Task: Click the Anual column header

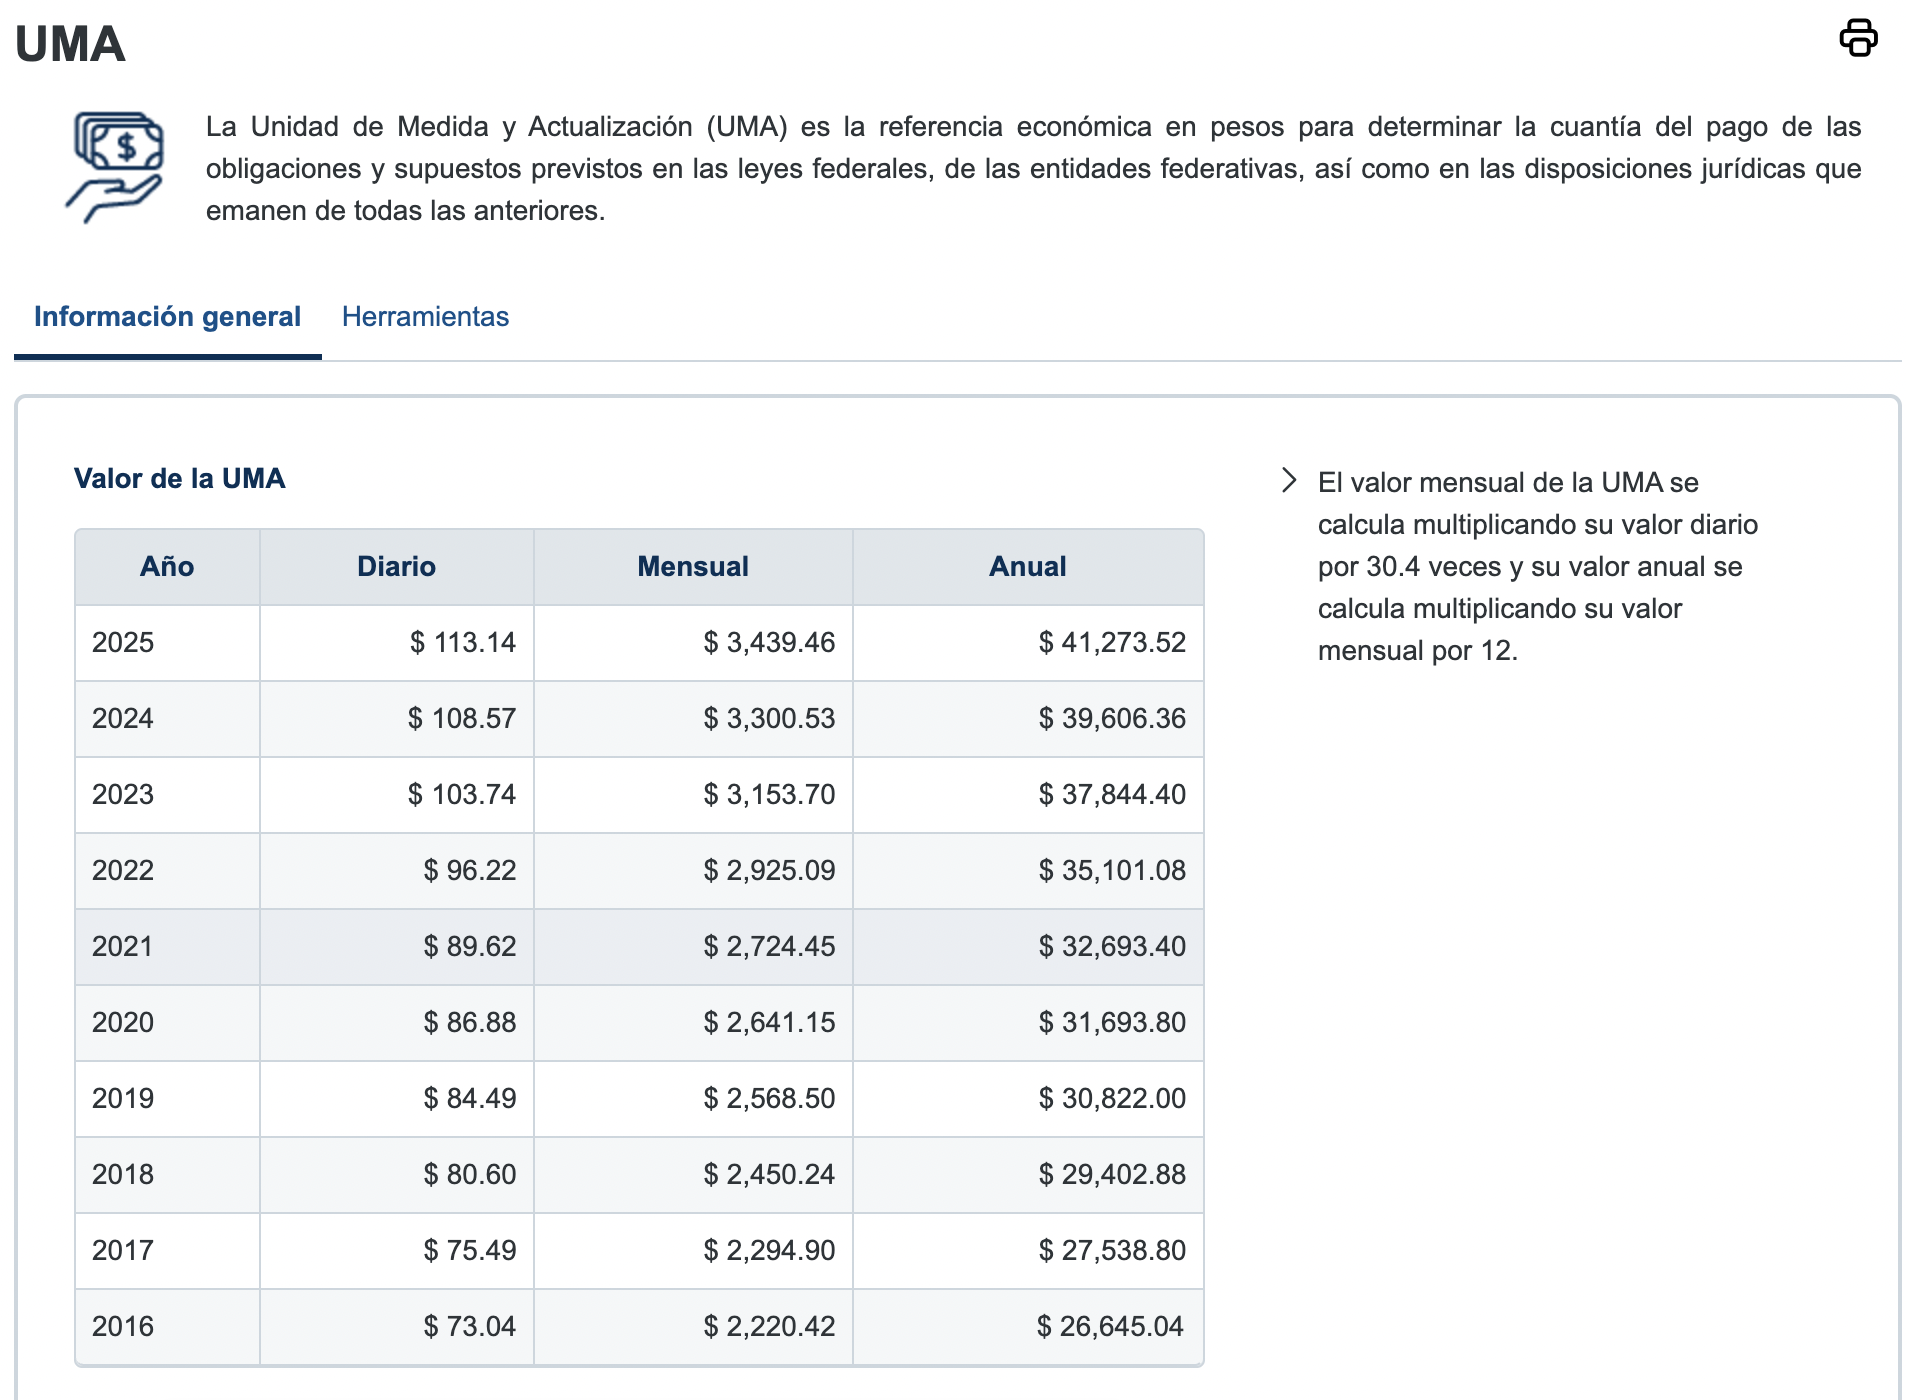Action: (1028, 567)
